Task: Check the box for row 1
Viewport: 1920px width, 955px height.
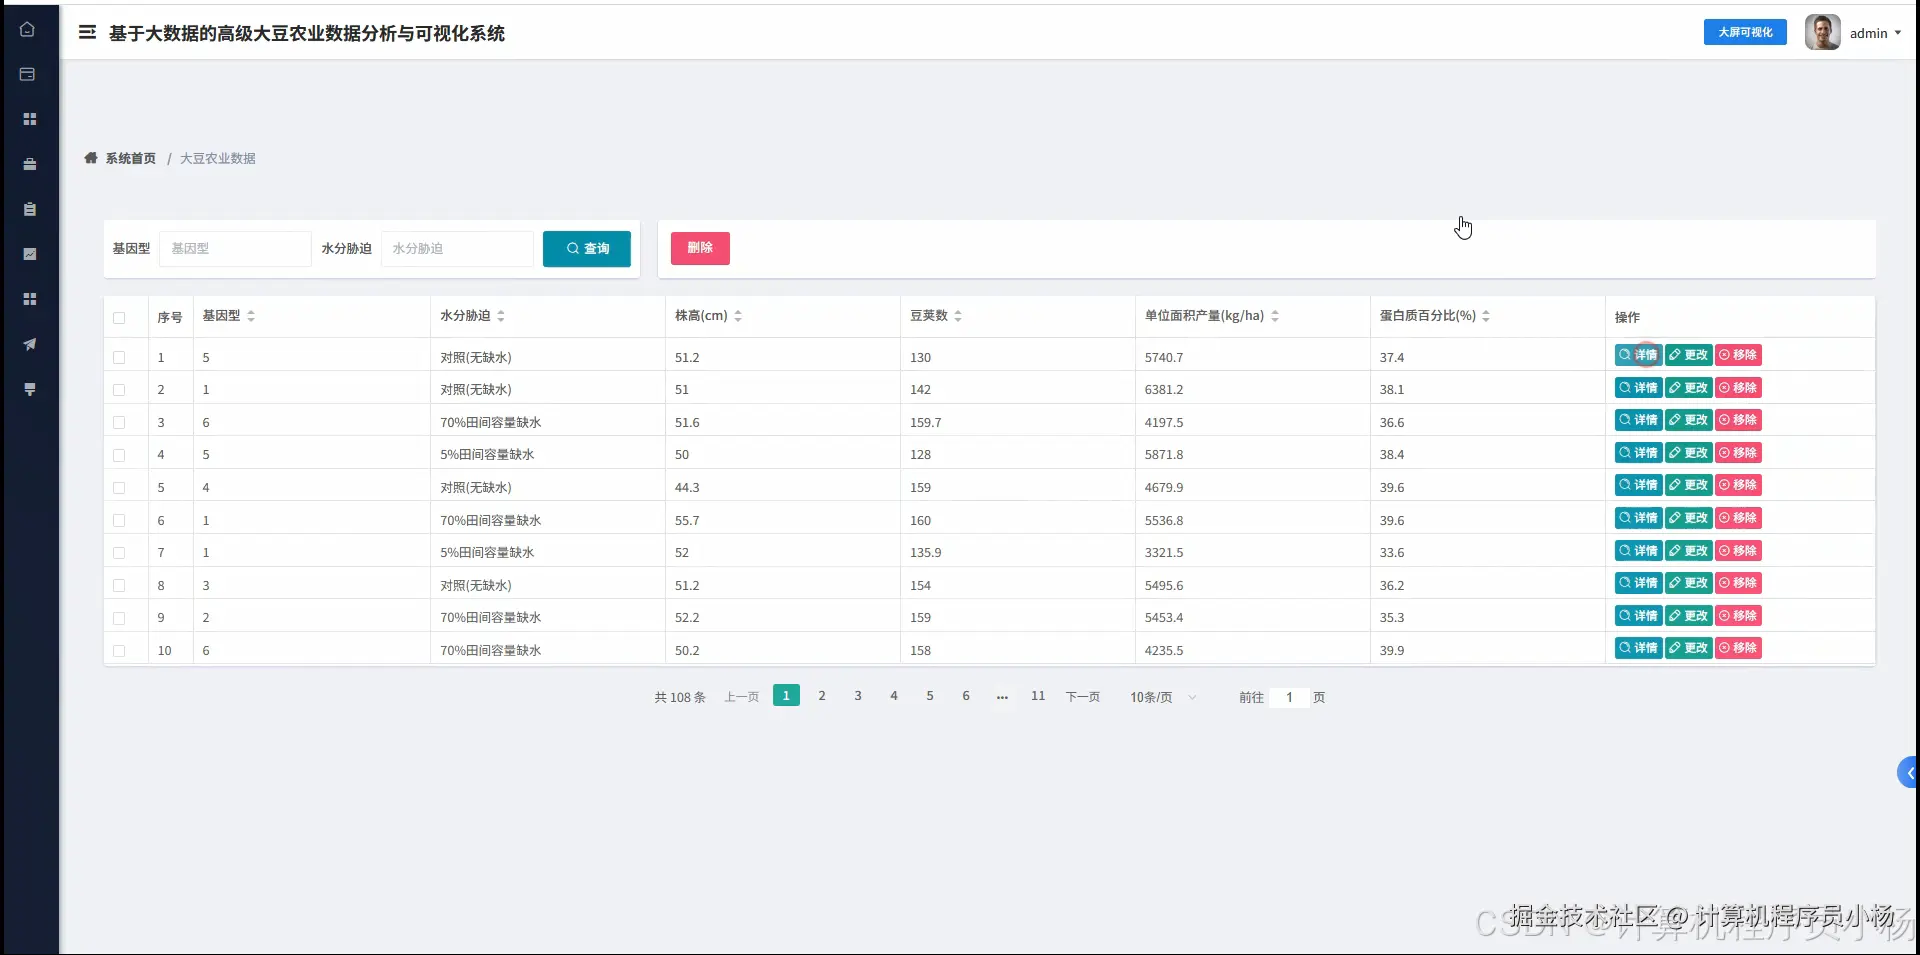Action: coord(119,357)
